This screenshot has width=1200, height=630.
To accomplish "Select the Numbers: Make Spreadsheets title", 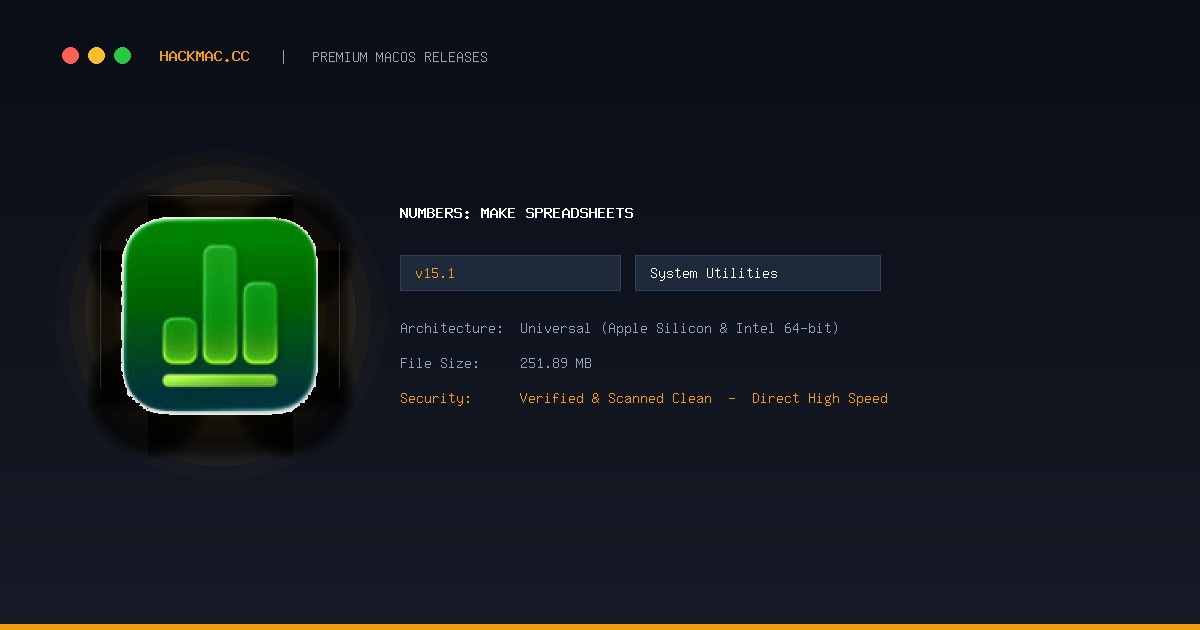I will tap(516, 213).
